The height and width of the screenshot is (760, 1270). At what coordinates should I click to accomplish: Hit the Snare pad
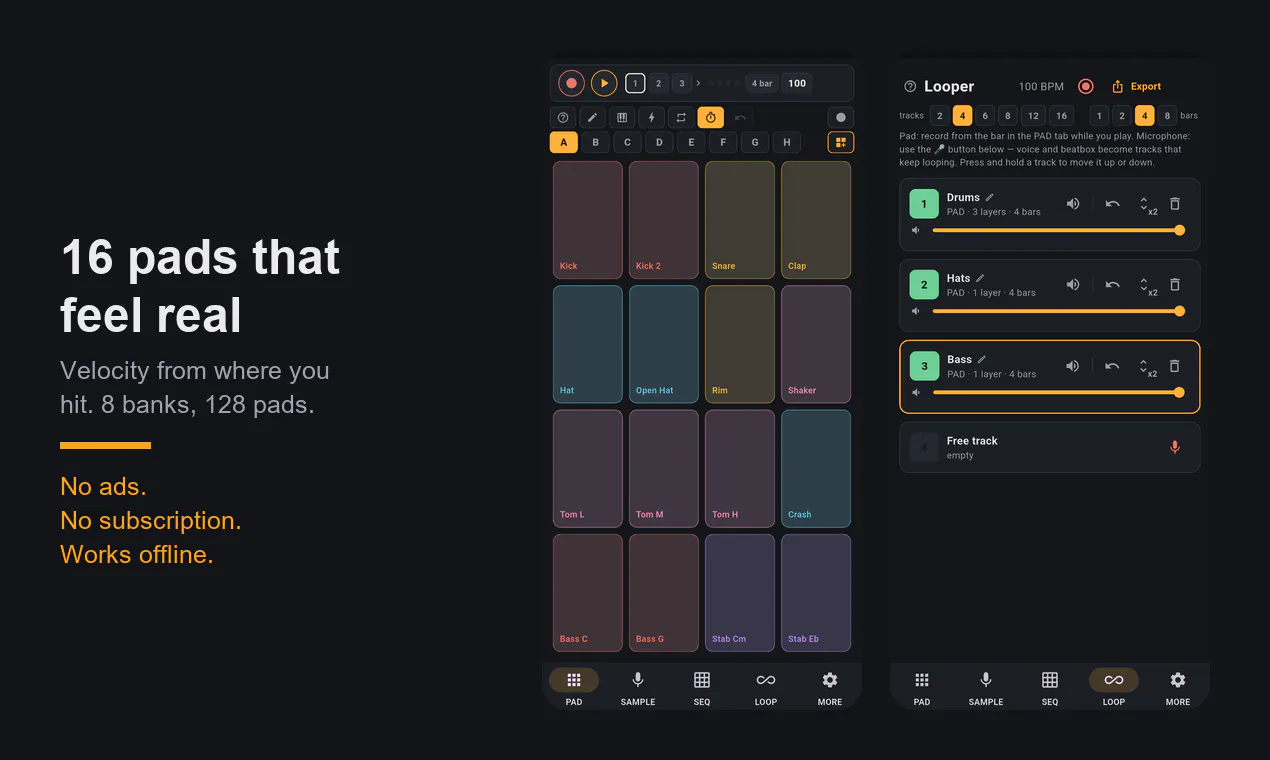click(x=740, y=220)
